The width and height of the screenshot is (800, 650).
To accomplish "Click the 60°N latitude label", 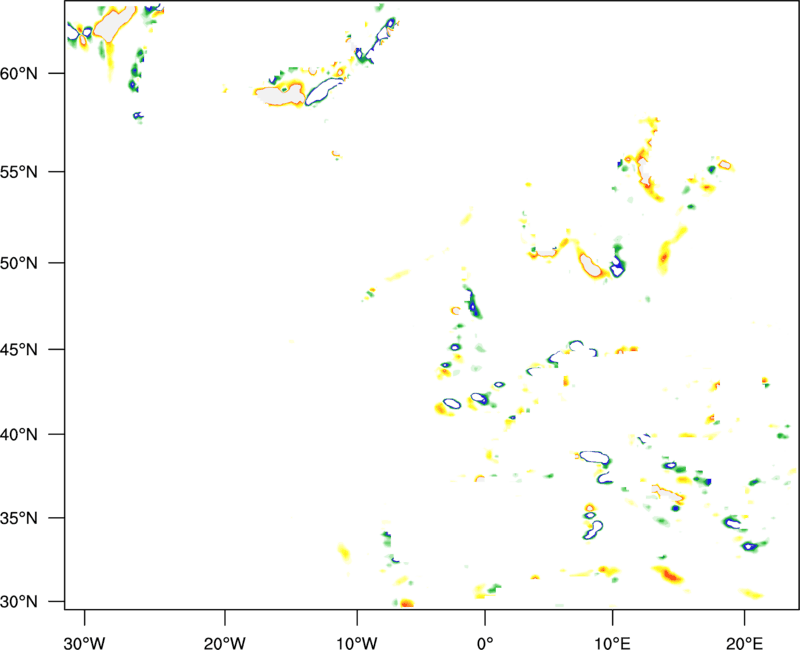I will pyautogui.click(x=19, y=73).
